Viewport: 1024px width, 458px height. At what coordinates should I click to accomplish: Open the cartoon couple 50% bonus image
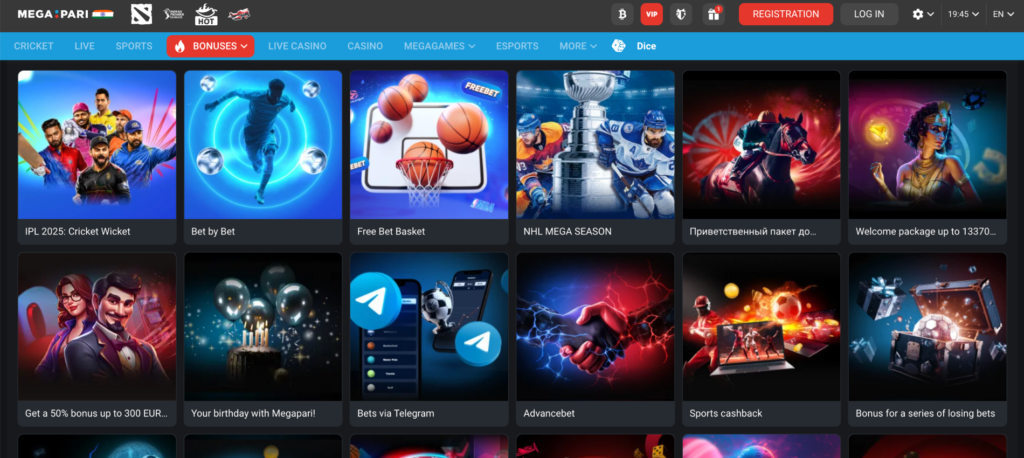click(97, 327)
